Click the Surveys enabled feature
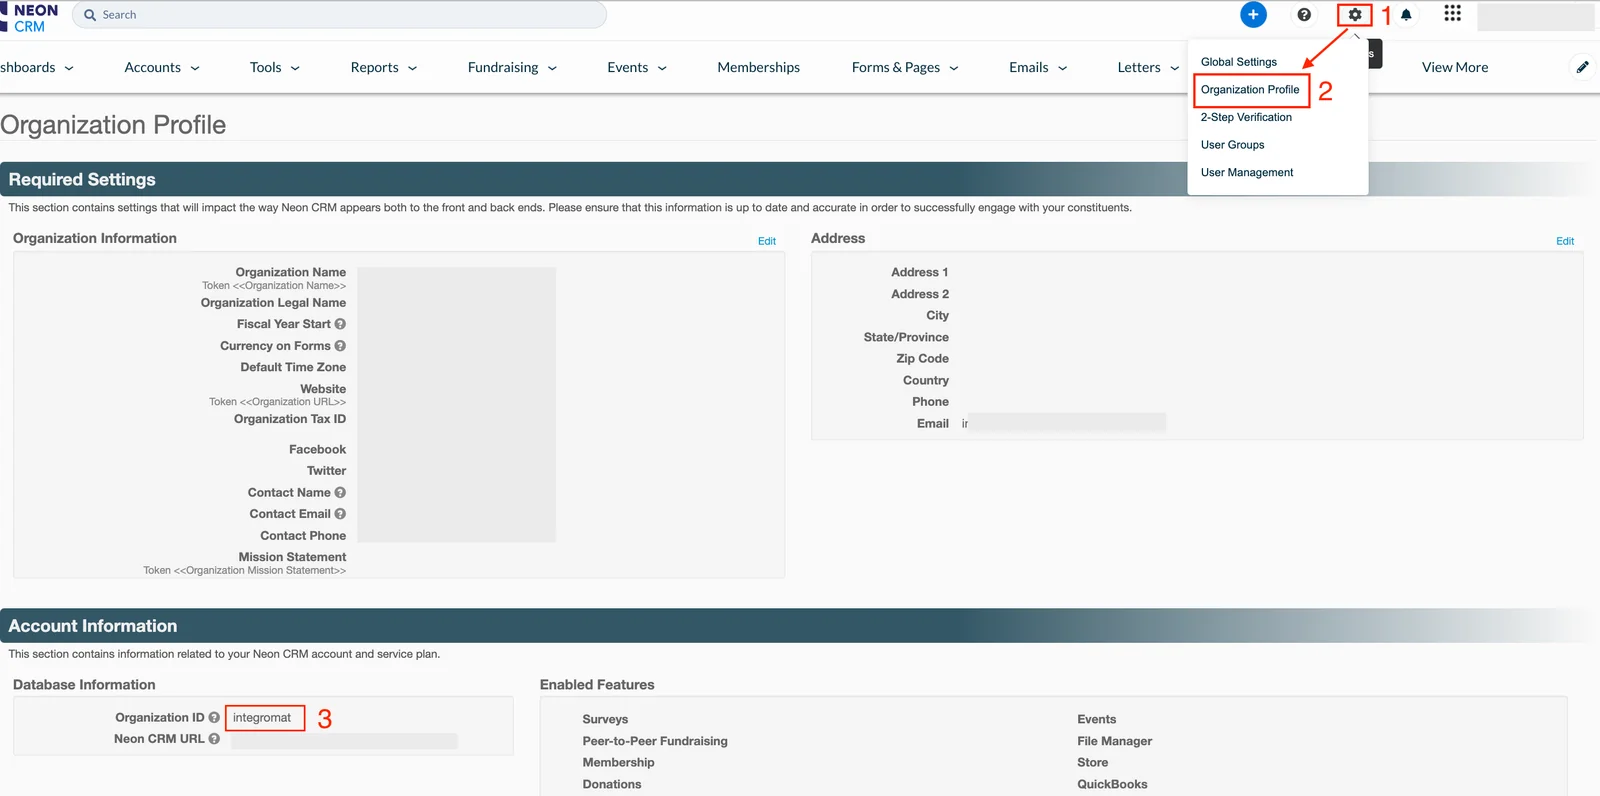The width and height of the screenshot is (1600, 796). click(x=605, y=719)
